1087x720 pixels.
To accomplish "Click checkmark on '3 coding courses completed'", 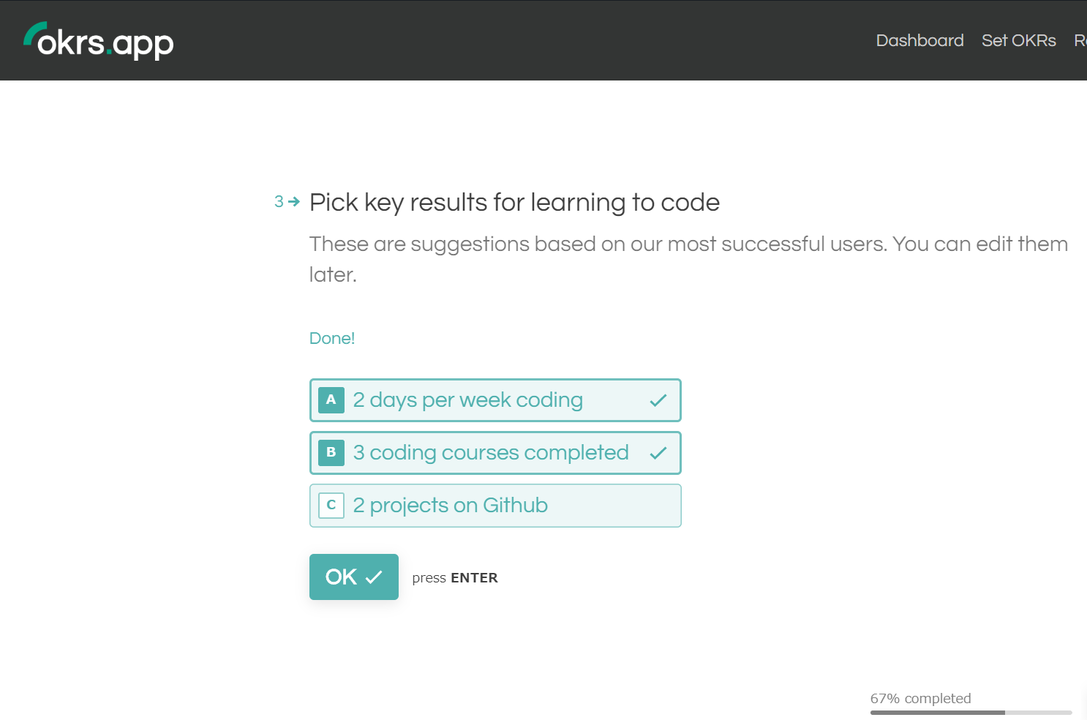I will coord(658,453).
